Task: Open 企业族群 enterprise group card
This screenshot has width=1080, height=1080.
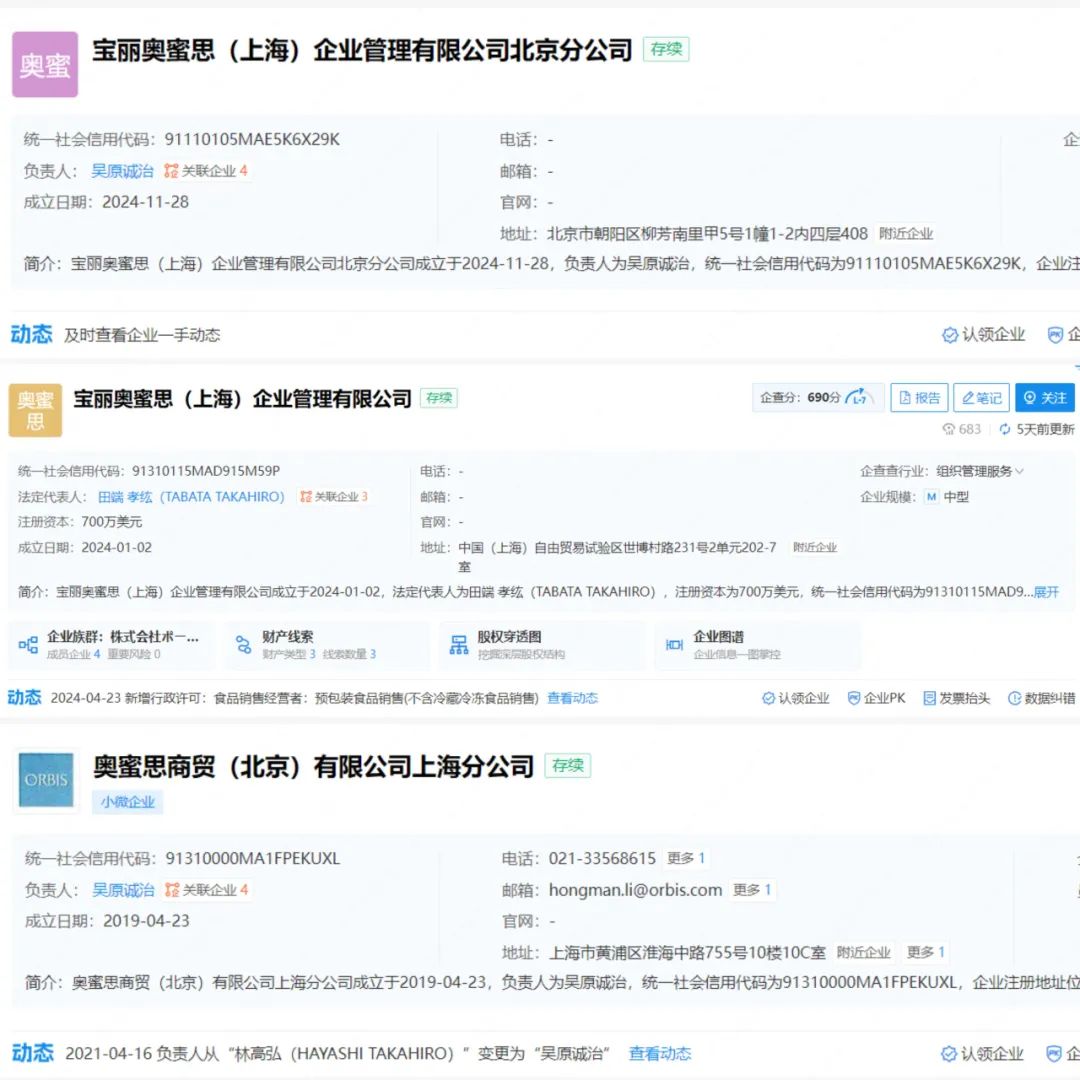Action: [x=110, y=645]
